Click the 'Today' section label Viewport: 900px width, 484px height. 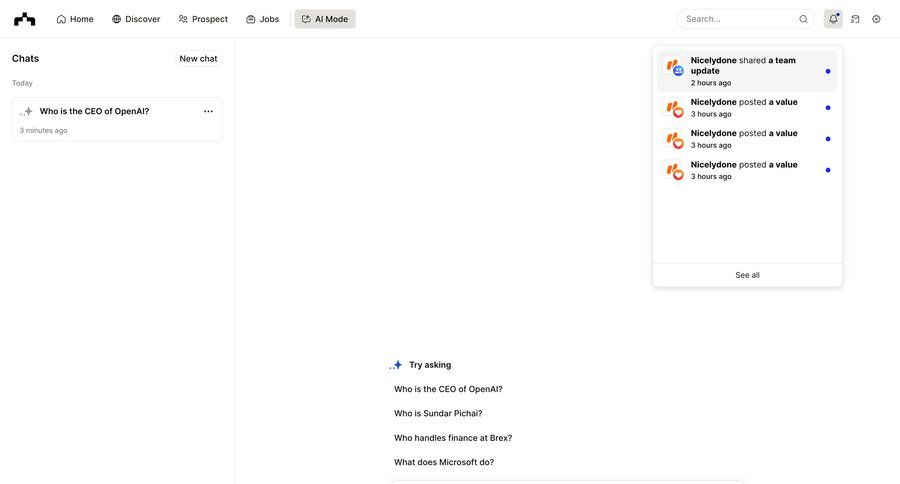(x=22, y=83)
